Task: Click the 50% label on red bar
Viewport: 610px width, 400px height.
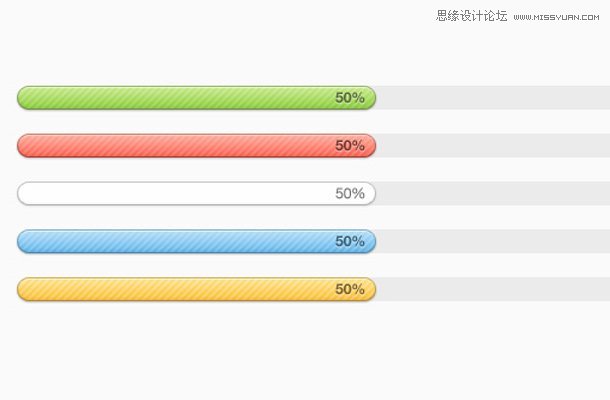Action: 350,146
